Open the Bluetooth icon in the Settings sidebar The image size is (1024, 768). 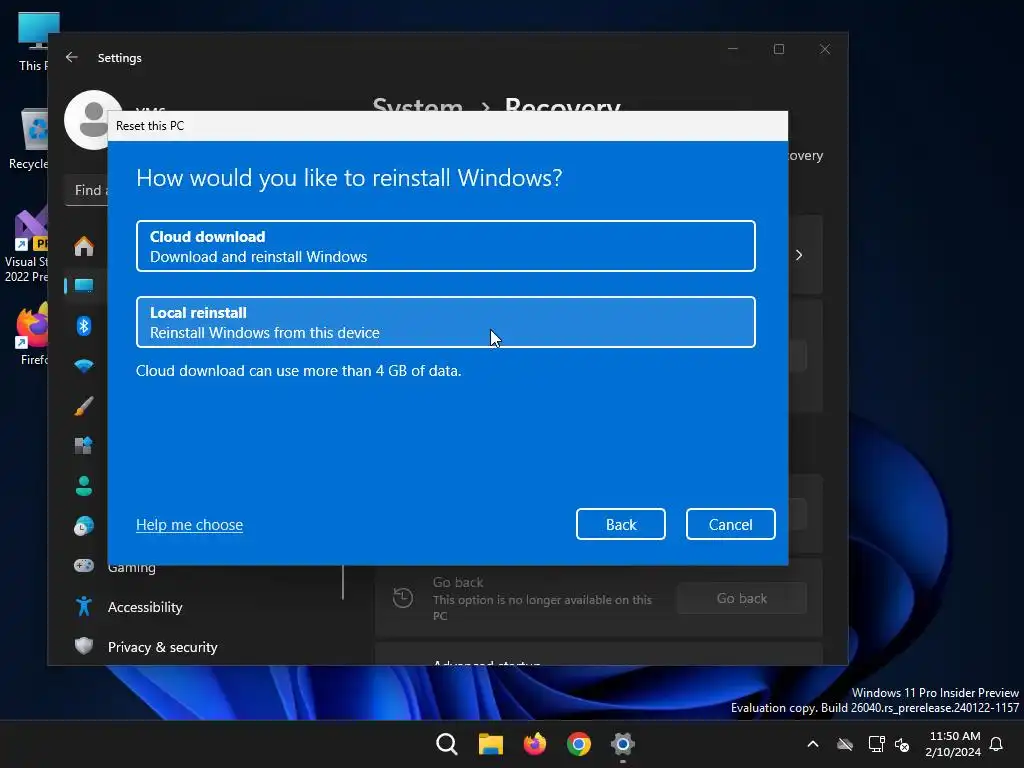click(x=84, y=325)
